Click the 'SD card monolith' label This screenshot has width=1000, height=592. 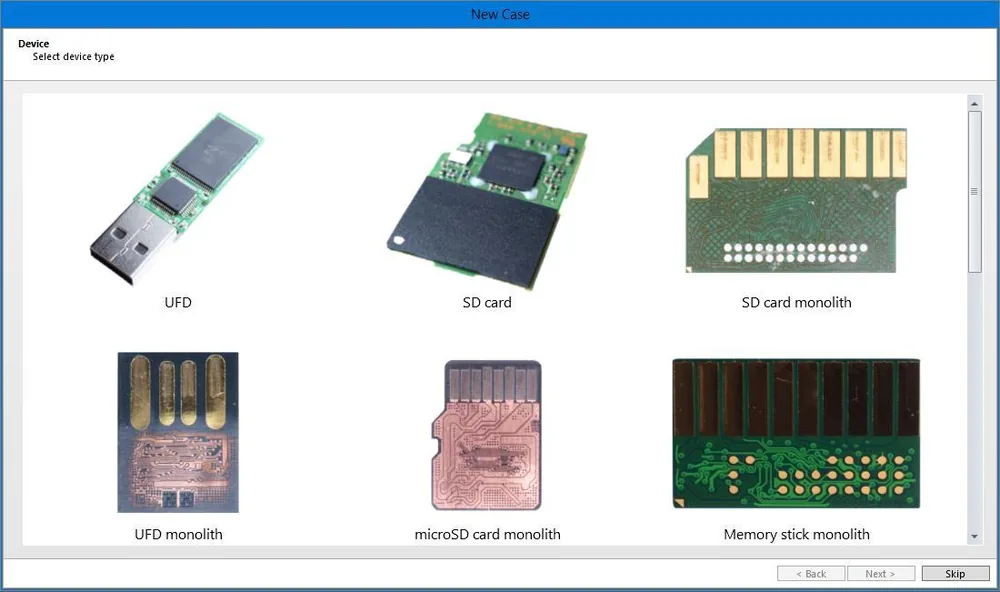click(x=797, y=302)
